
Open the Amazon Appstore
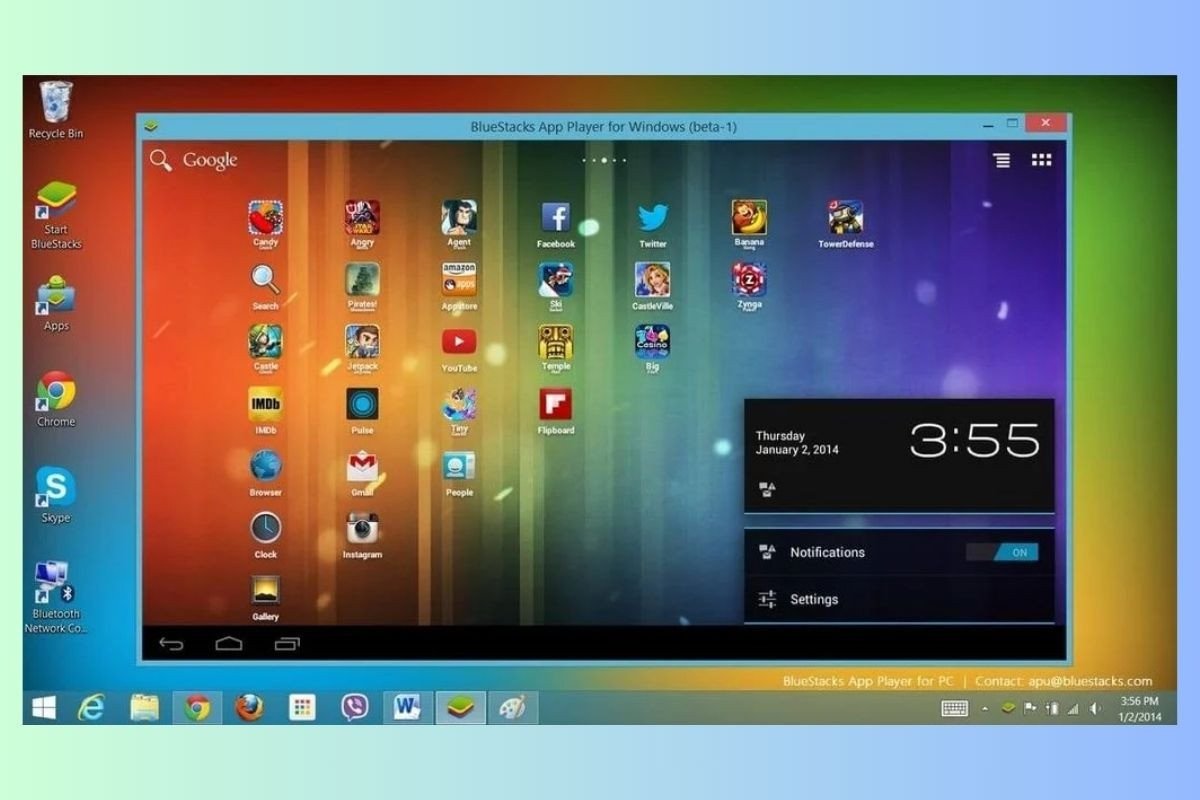click(457, 281)
